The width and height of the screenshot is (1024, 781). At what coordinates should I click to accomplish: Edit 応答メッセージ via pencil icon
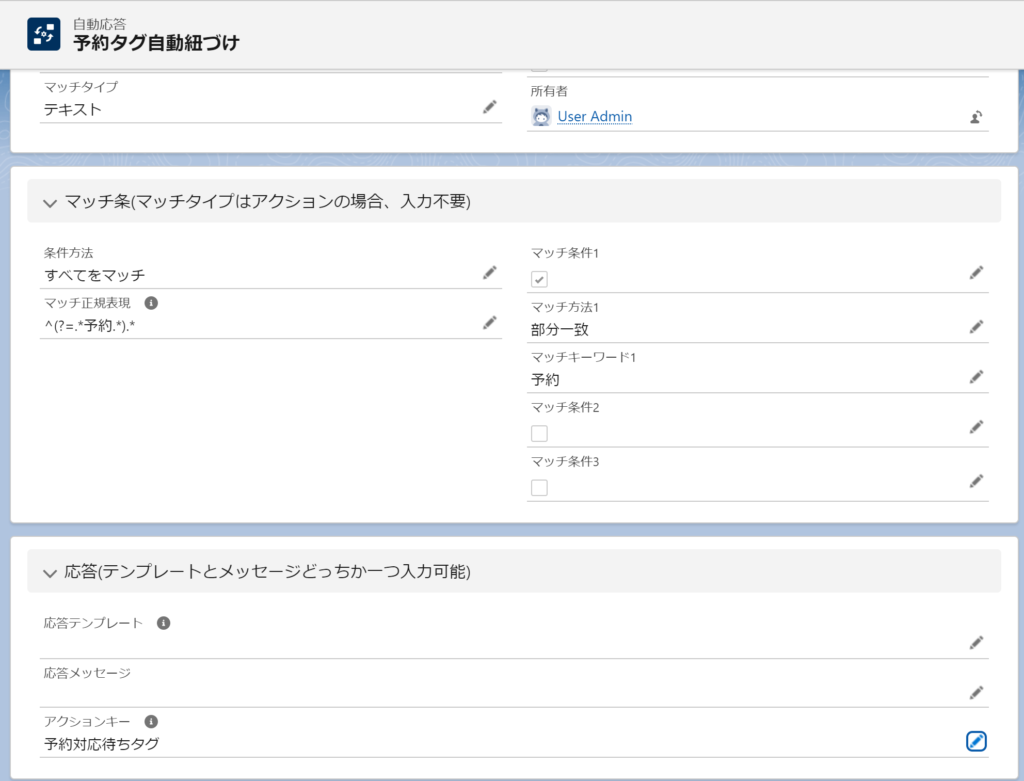[976, 692]
